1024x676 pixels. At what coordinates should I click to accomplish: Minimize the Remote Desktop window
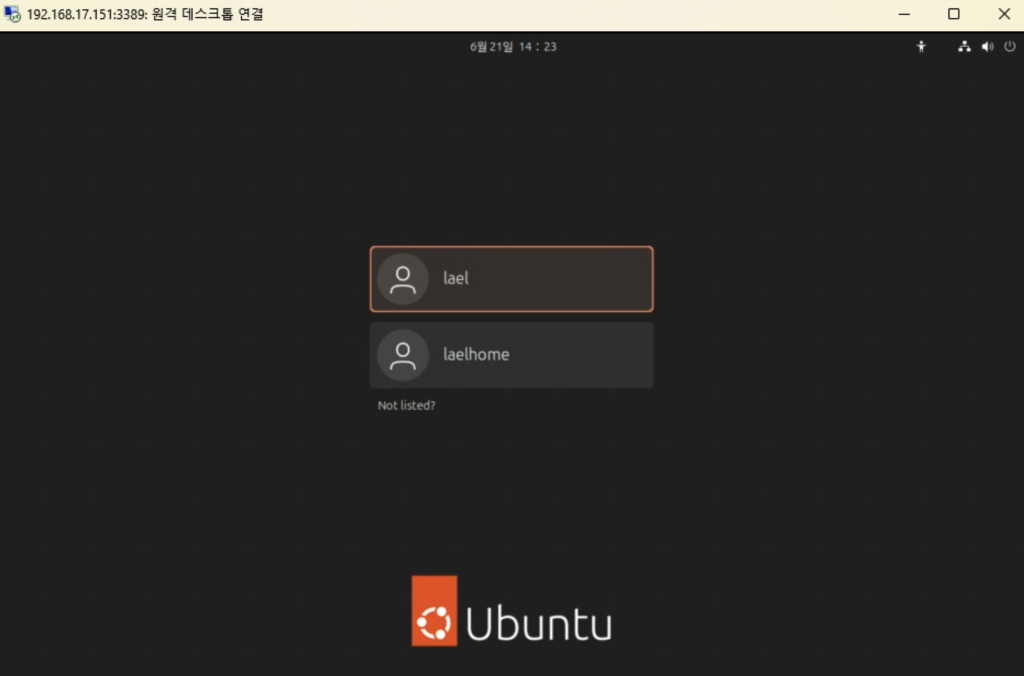[904, 14]
